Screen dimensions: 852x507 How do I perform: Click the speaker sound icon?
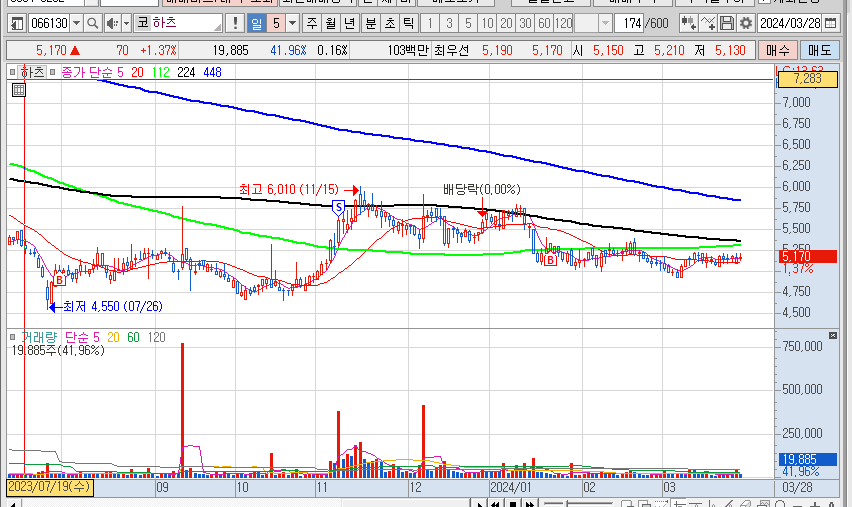pyautogui.click(x=112, y=23)
